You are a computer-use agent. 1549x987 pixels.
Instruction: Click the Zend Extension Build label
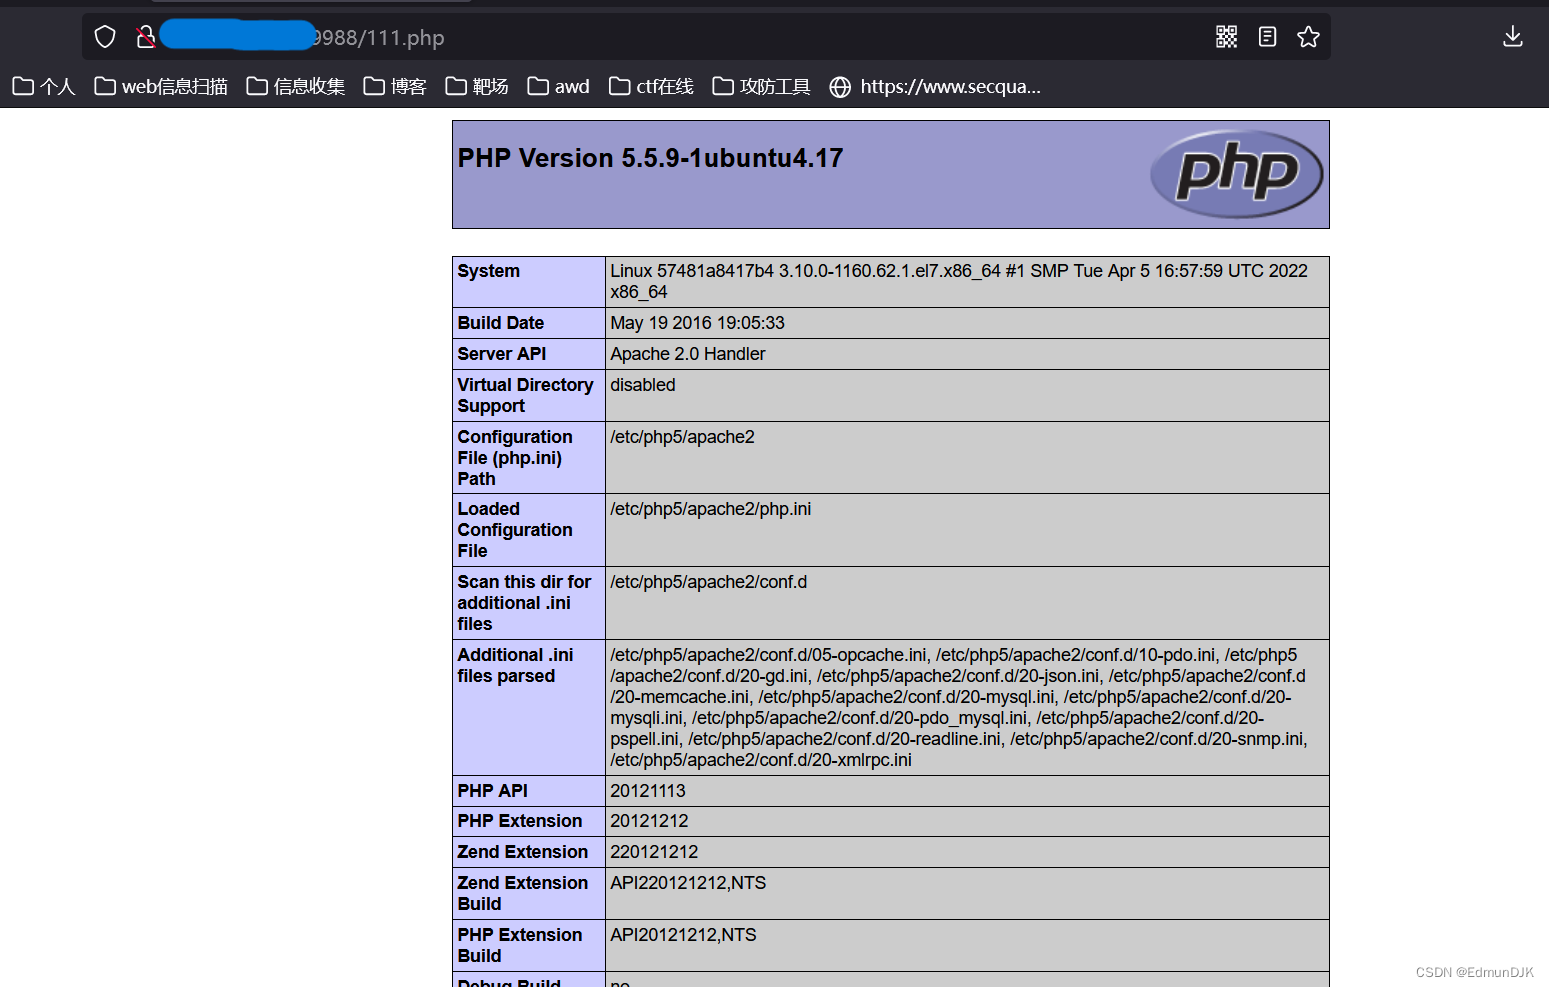pyautogui.click(x=523, y=893)
